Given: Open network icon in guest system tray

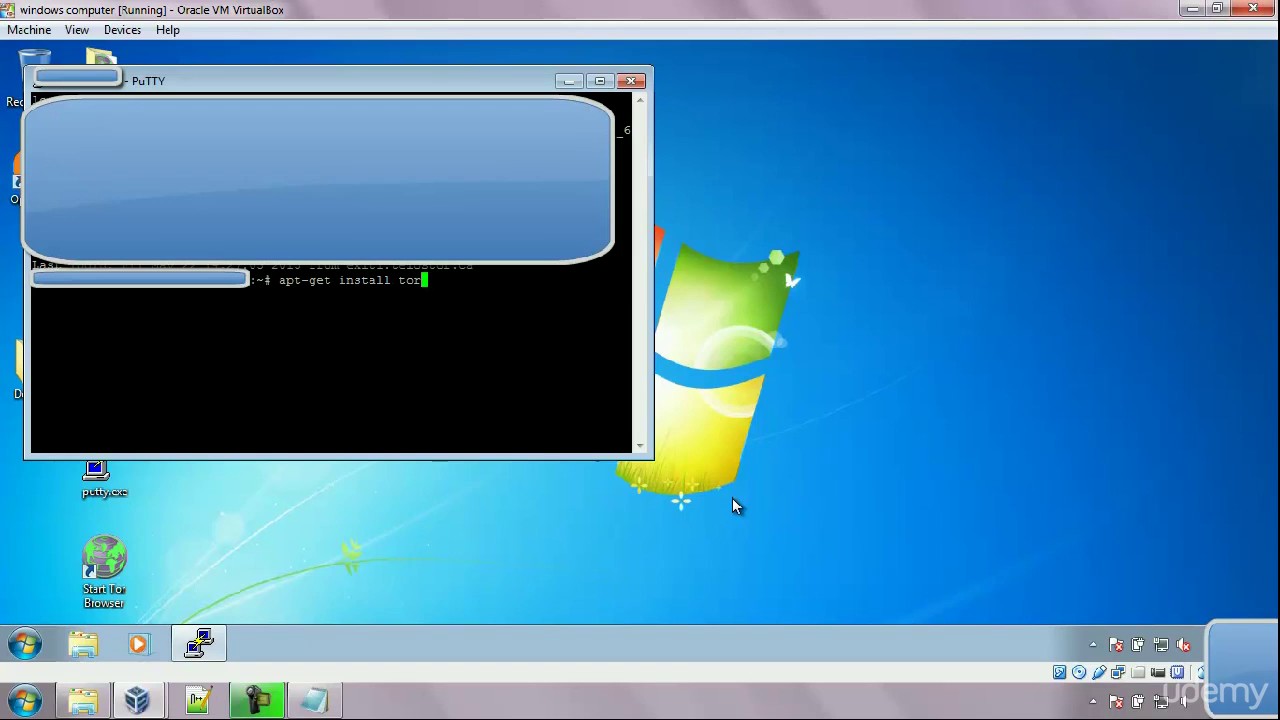Looking at the screenshot, I should coord(1161,645).
